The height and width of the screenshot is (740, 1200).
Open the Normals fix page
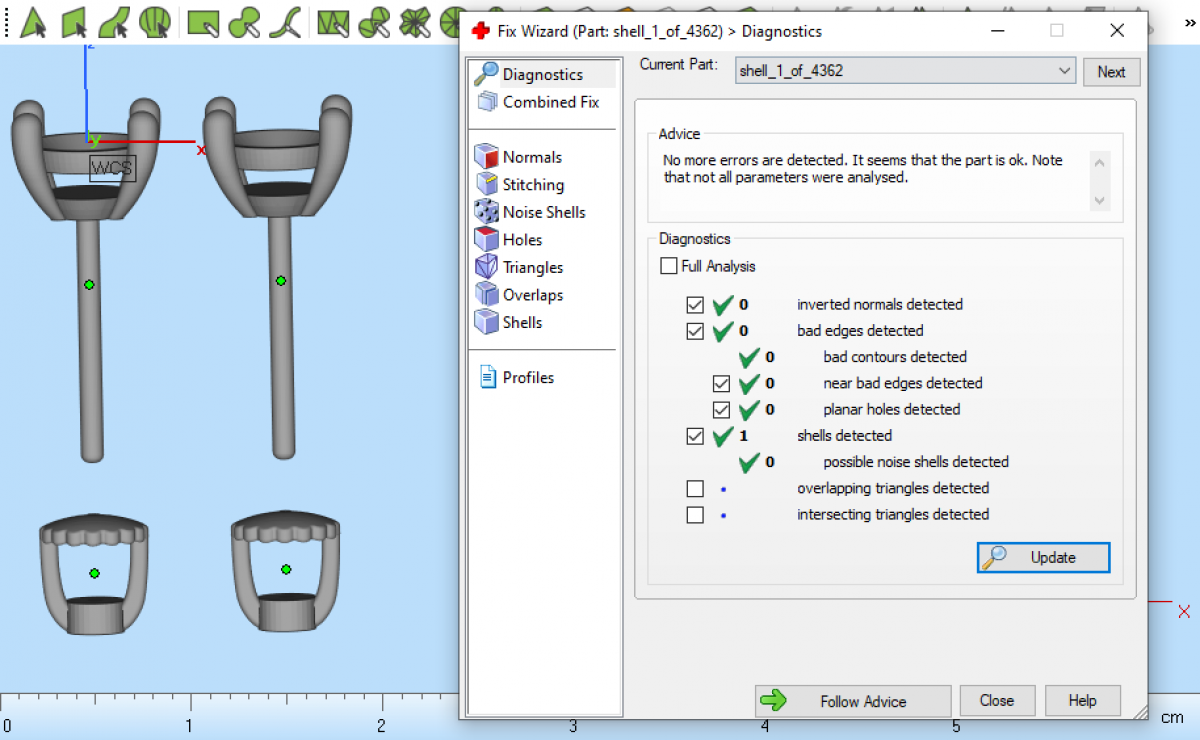pyautogui.click(x=531, y=157)
